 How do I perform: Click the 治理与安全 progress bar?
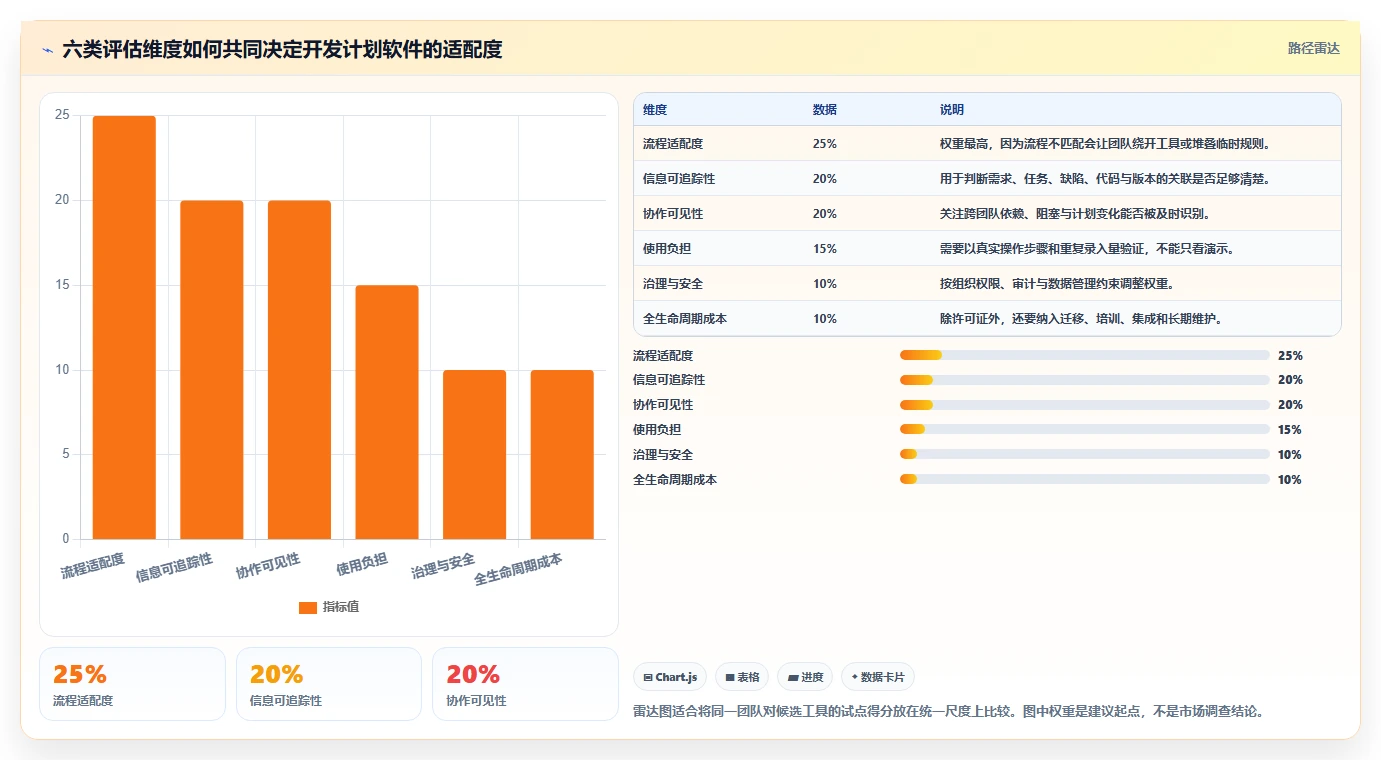(x=1085, y=455)
